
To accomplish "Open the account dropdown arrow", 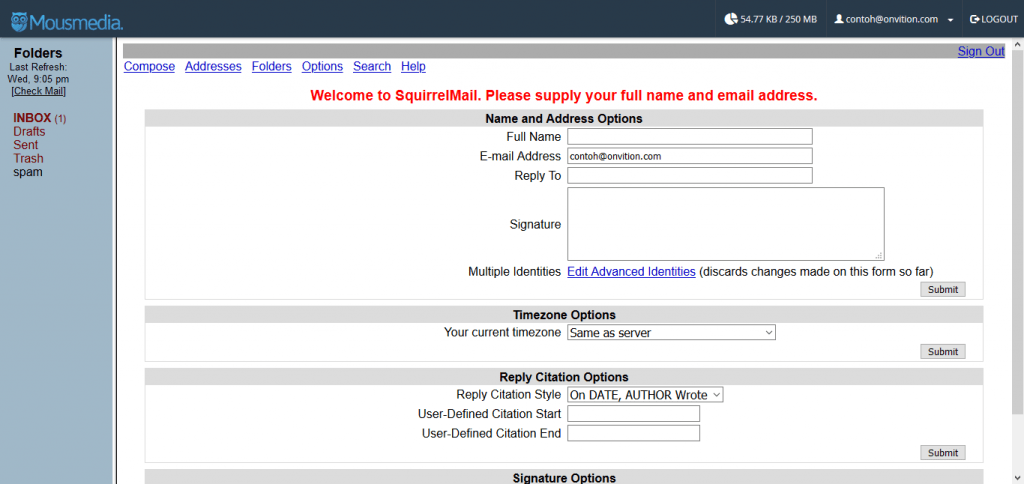I will [950, 20].
